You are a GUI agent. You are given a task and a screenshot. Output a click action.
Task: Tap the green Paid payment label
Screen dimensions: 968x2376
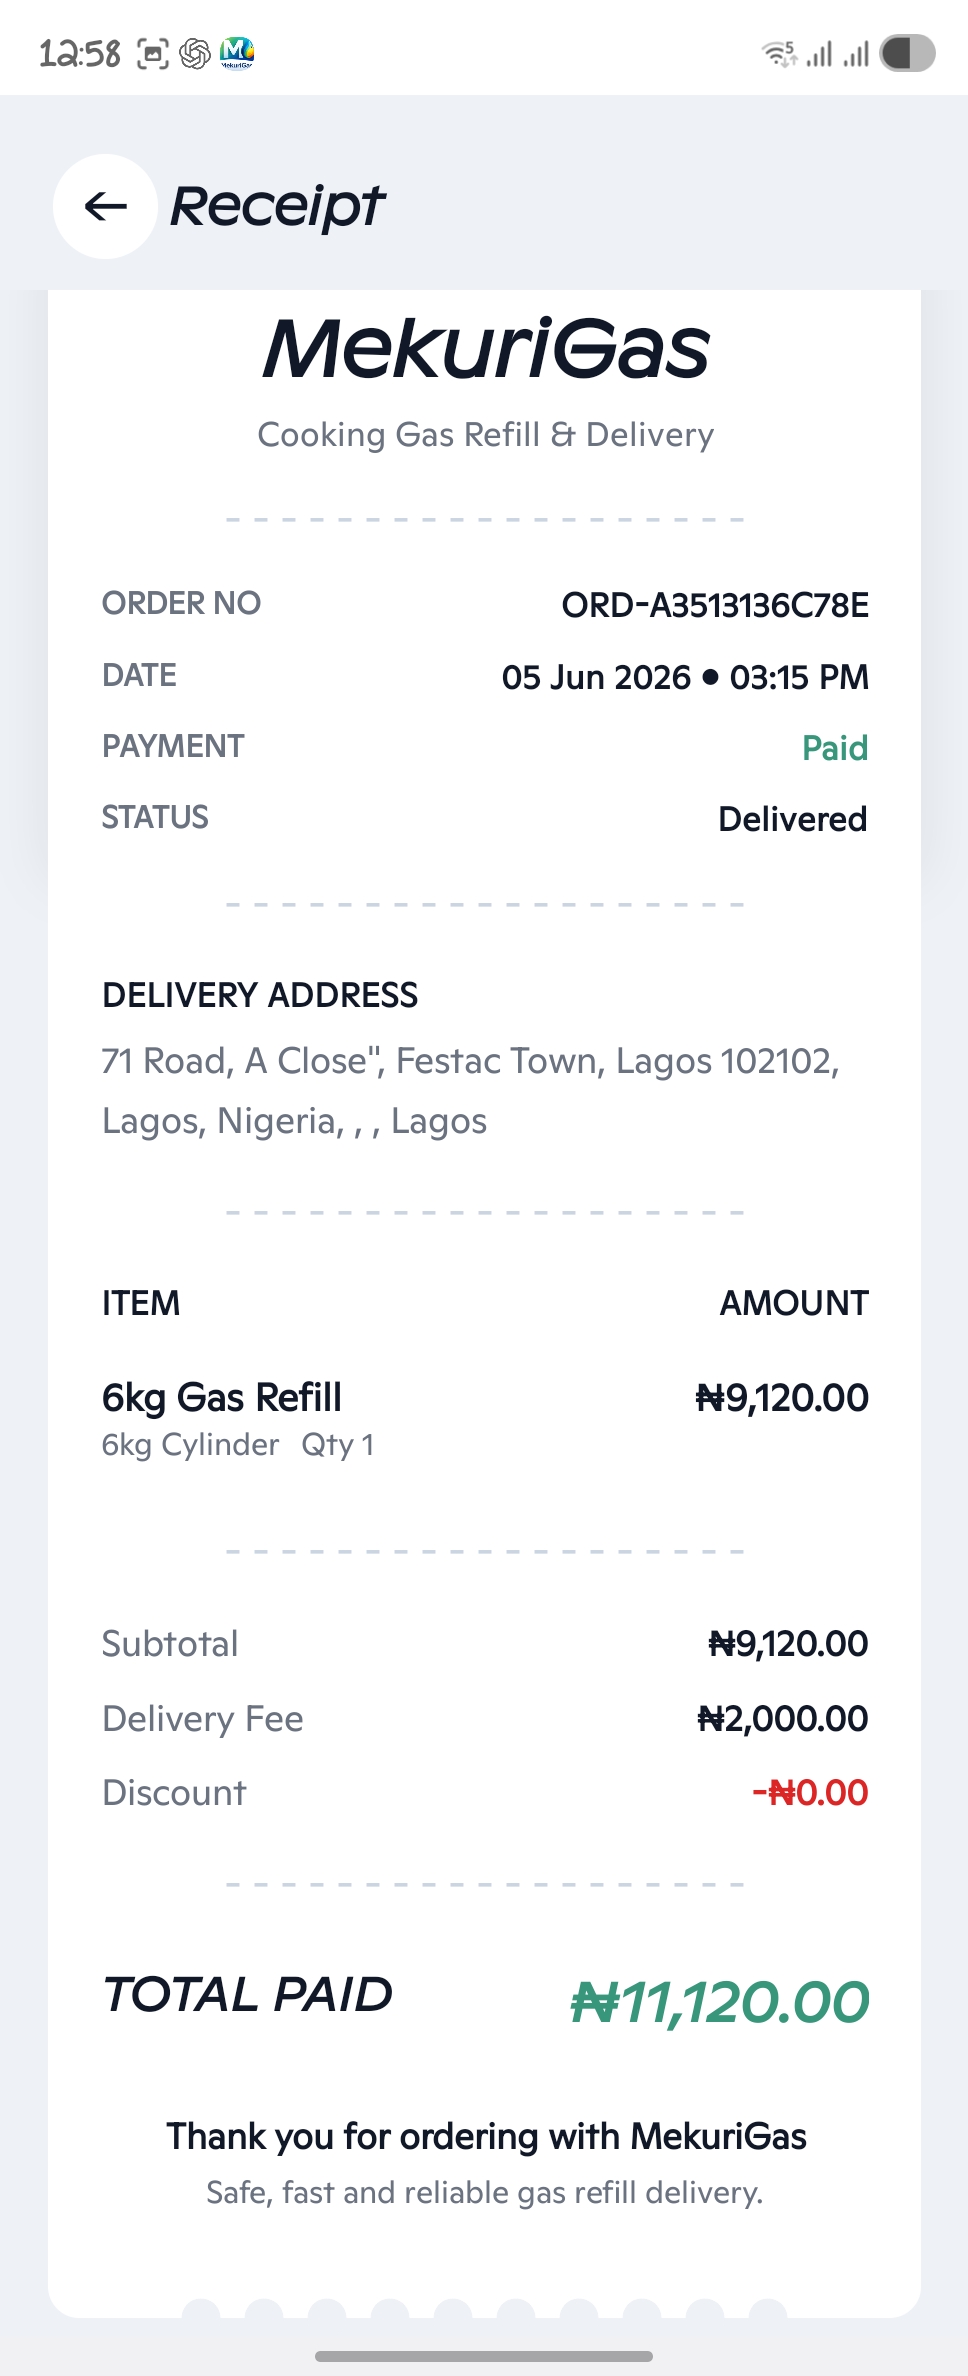click(835, 748)
